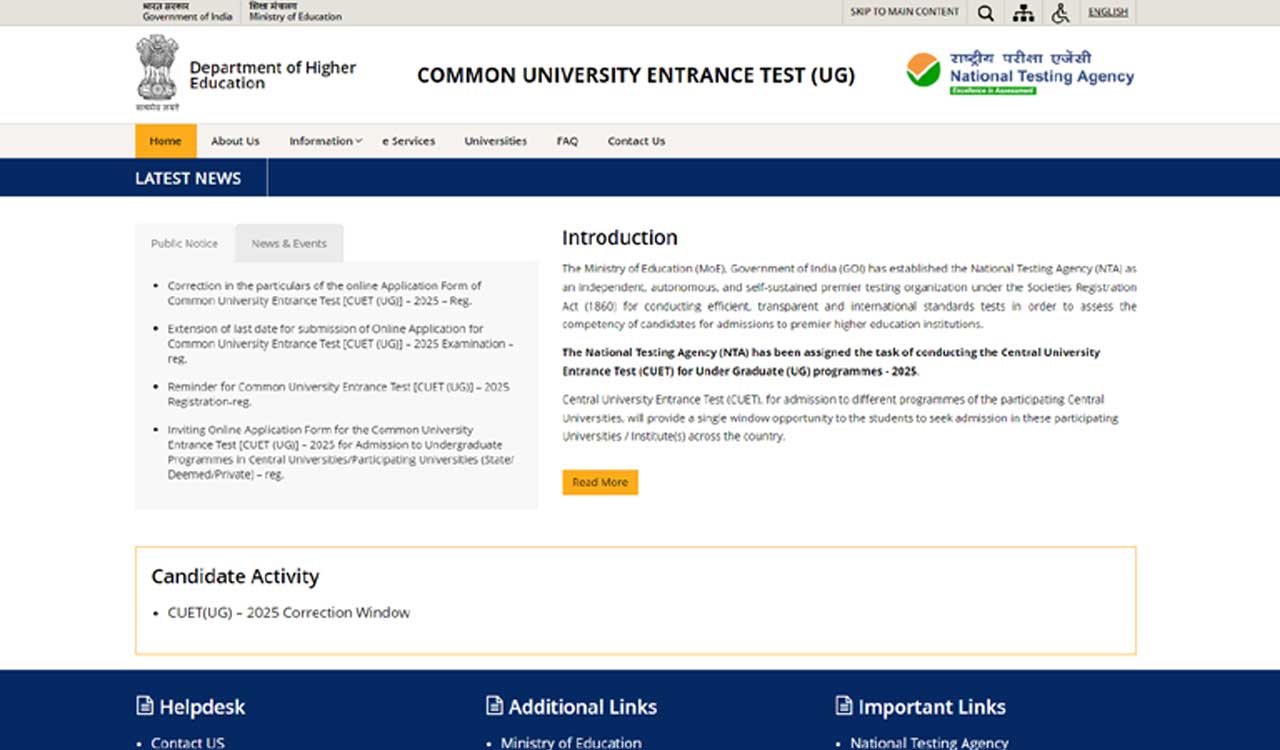
Task: Select the Home menu item
Action: point(165,141)
